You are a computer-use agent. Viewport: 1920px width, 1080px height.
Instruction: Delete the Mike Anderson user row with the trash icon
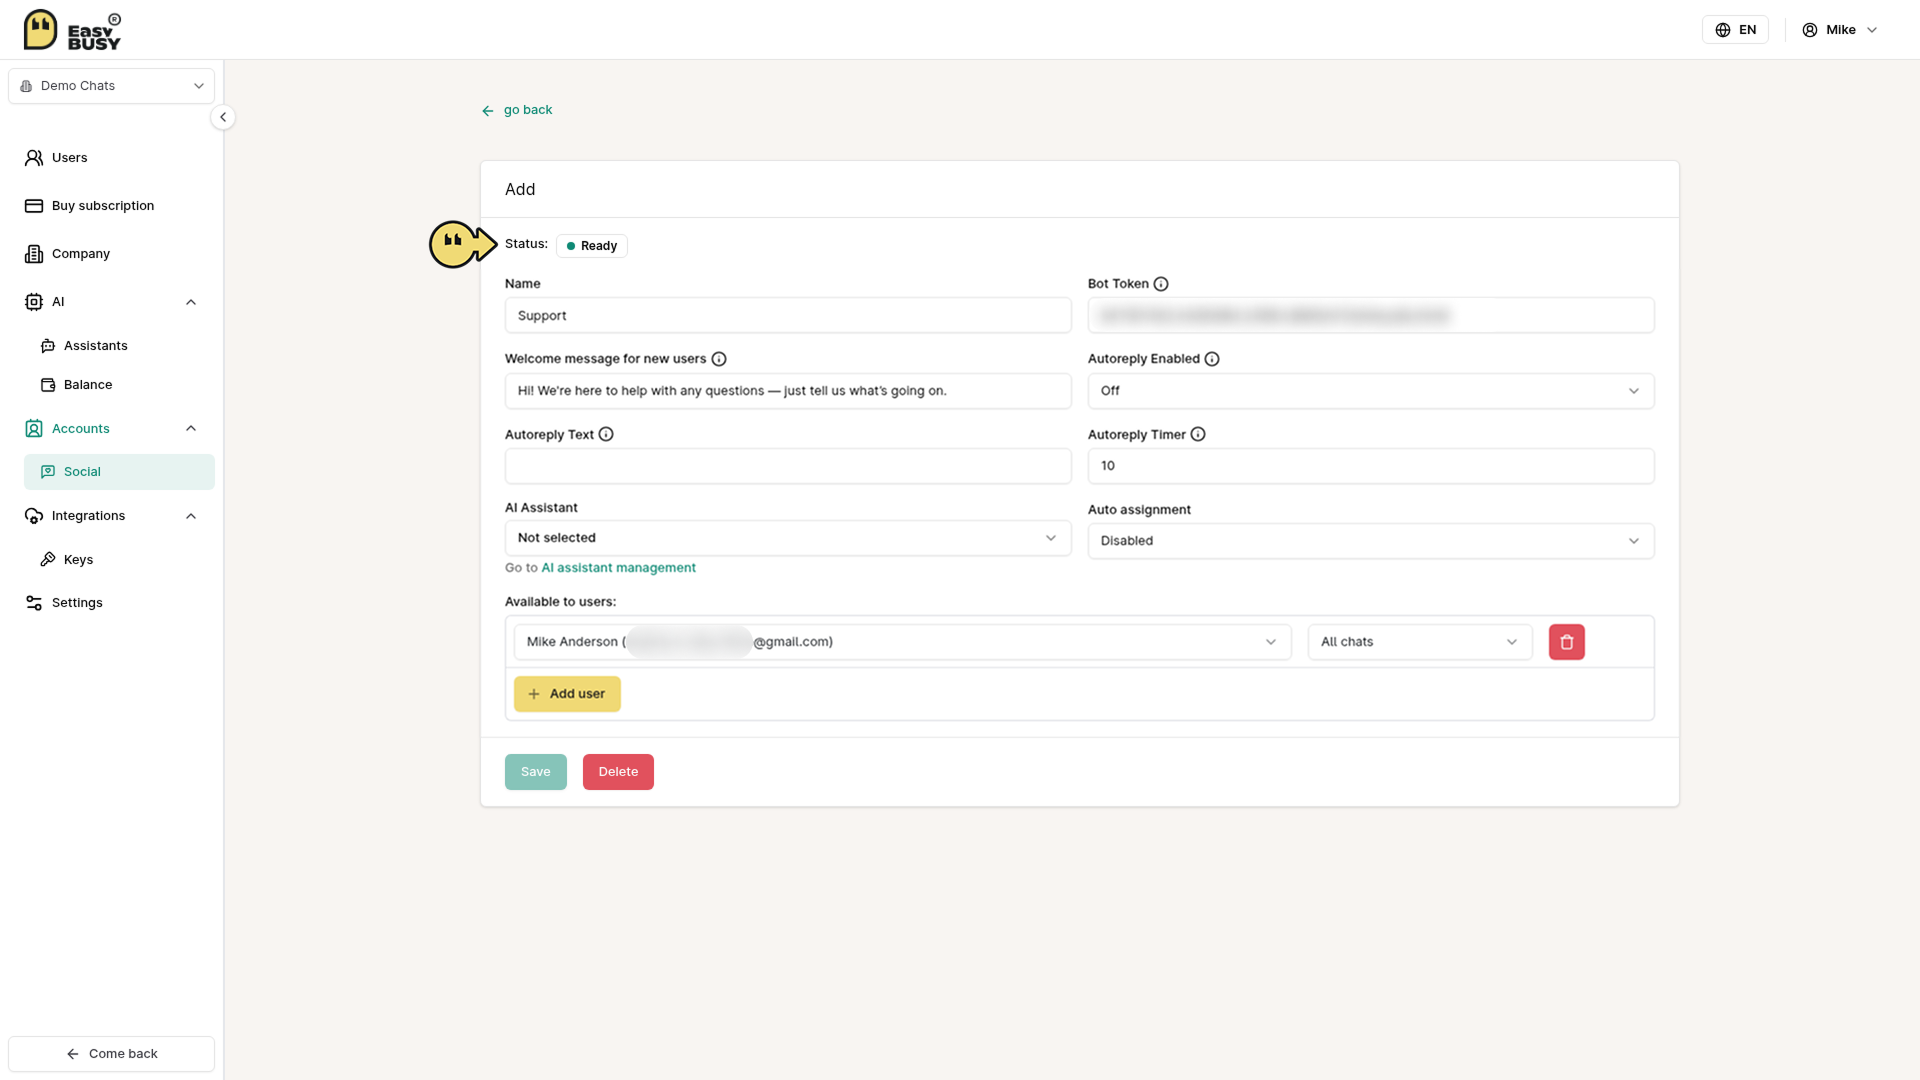point(1567,642)
